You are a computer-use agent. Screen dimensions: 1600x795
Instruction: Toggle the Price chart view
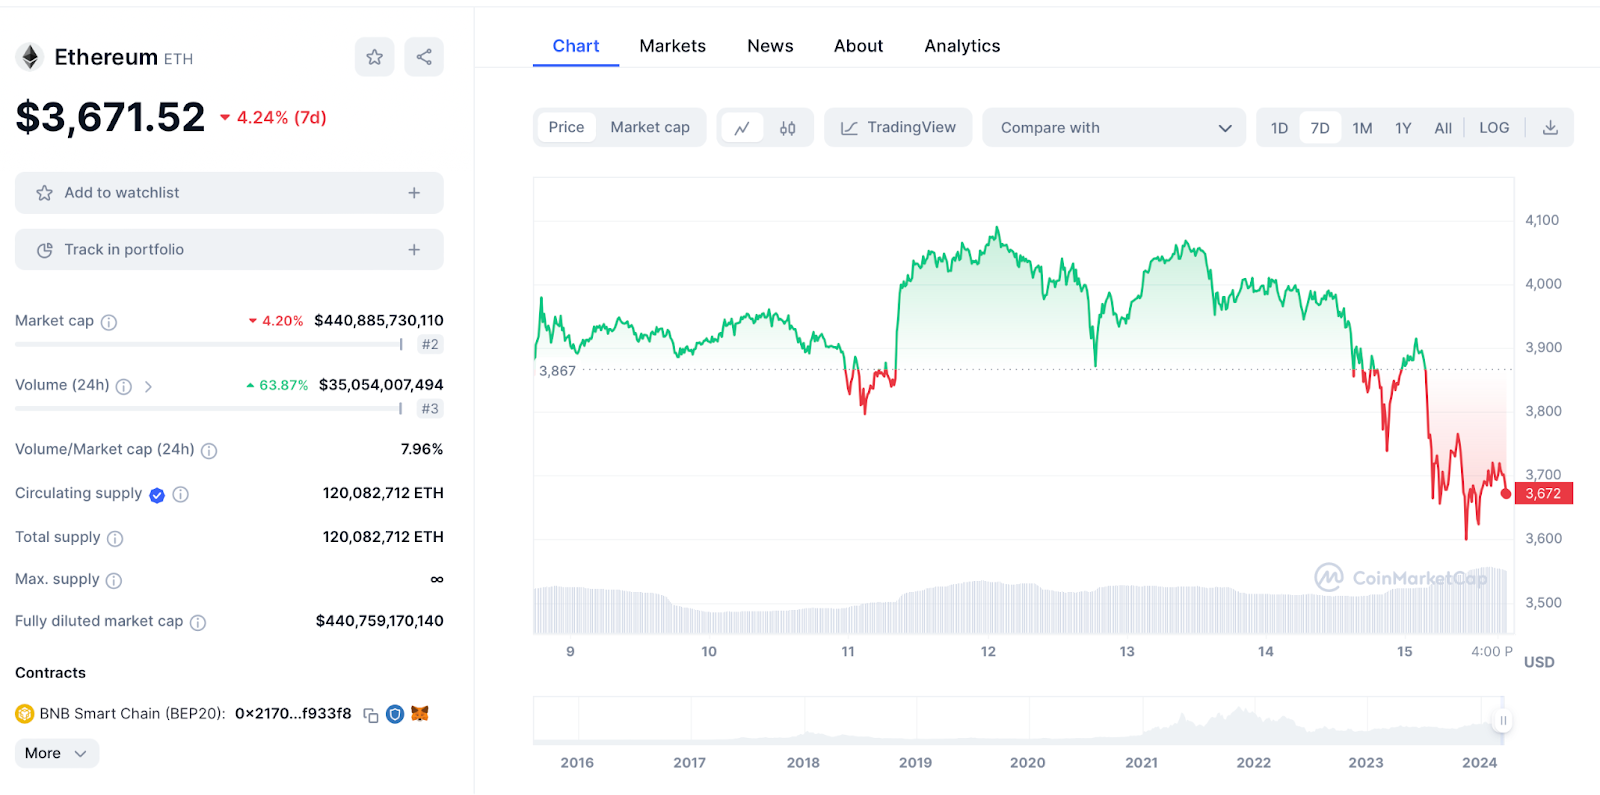pyautogui.click(x=566, y=127)
